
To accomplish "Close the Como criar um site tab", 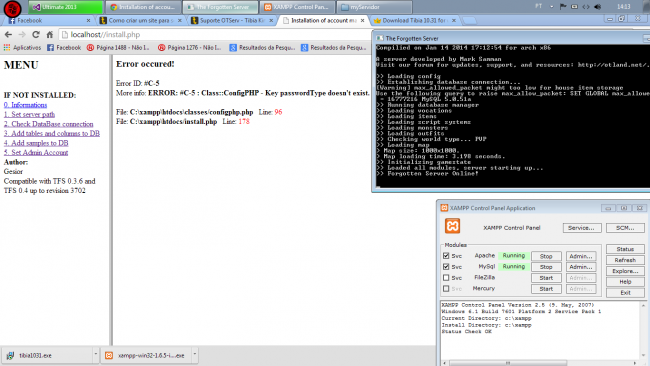I will [179, 20].
